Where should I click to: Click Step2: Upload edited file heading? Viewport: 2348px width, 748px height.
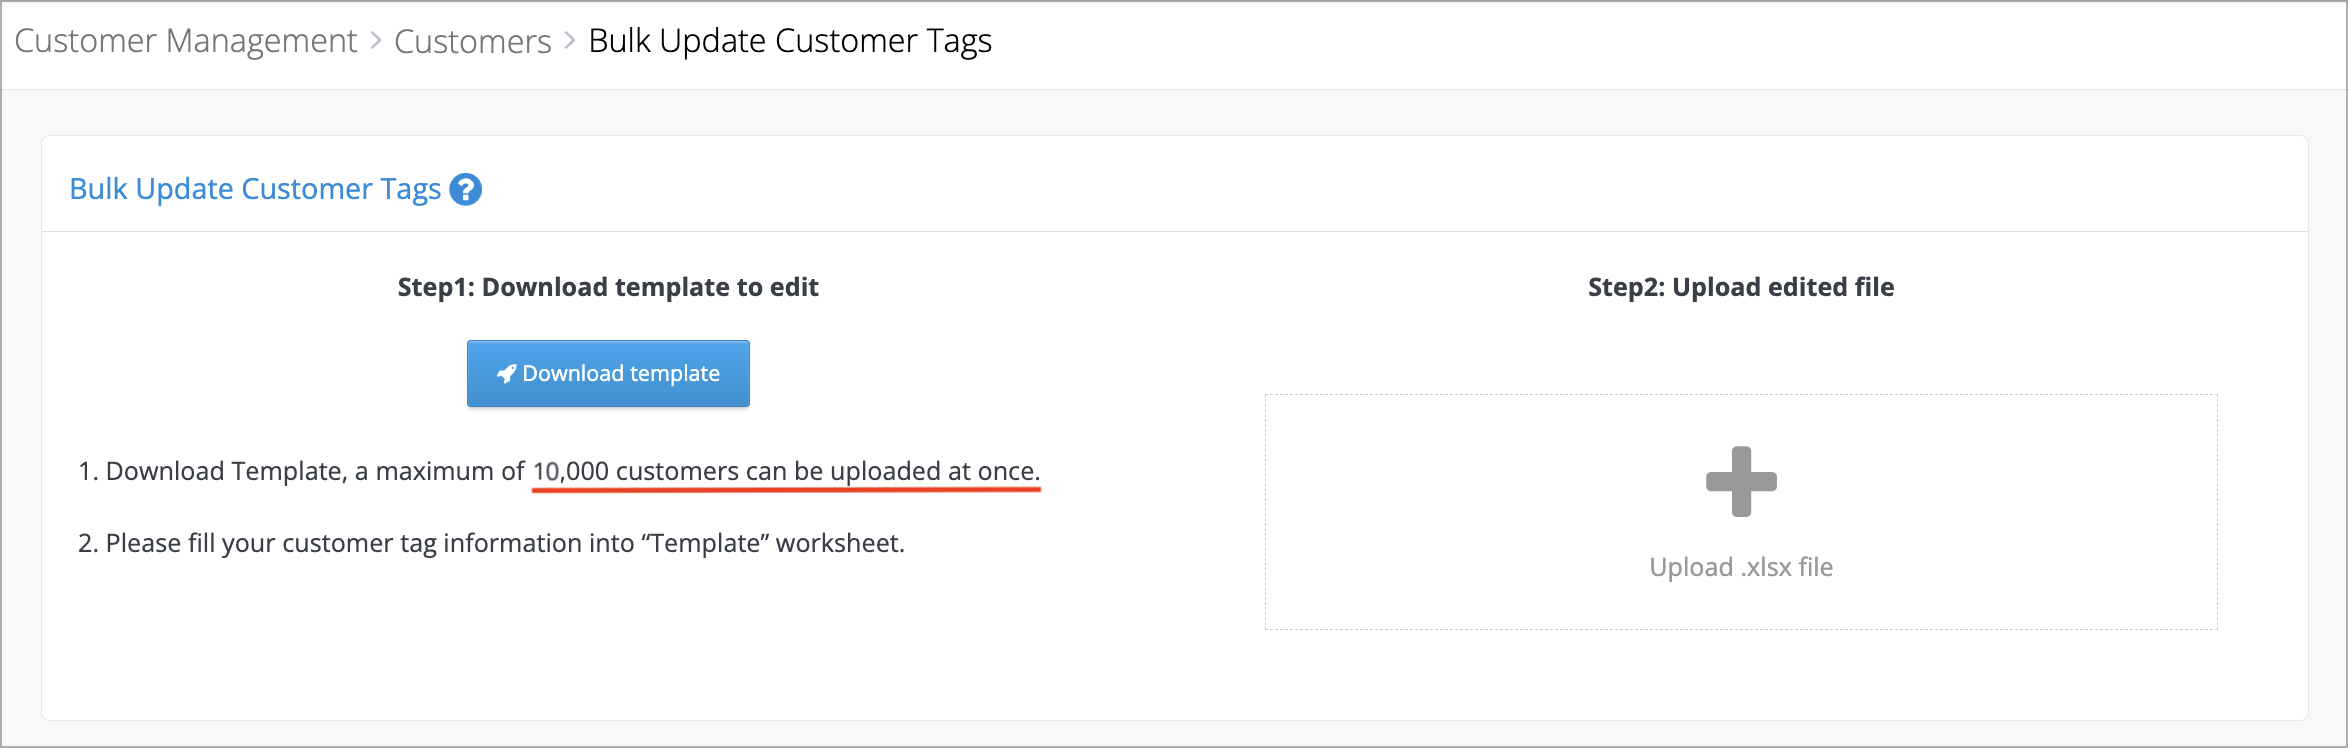[1741, 287]
